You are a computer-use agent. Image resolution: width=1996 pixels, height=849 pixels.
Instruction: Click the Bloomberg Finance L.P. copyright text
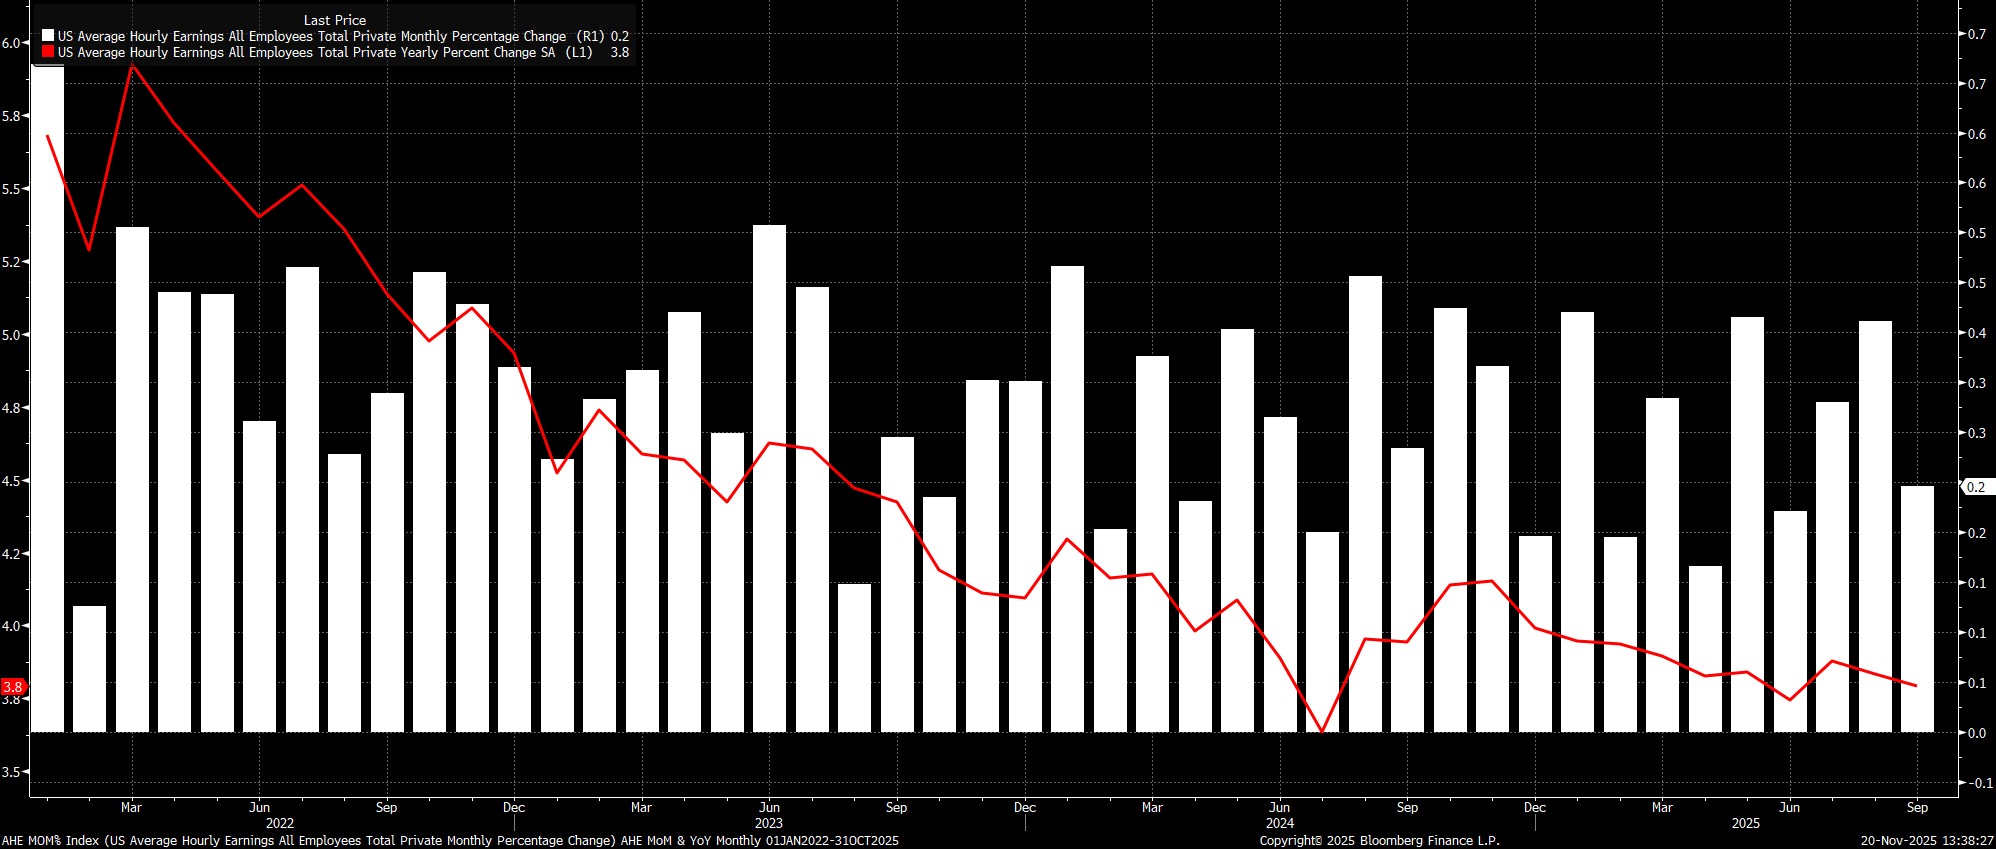tap(1379, 841)
